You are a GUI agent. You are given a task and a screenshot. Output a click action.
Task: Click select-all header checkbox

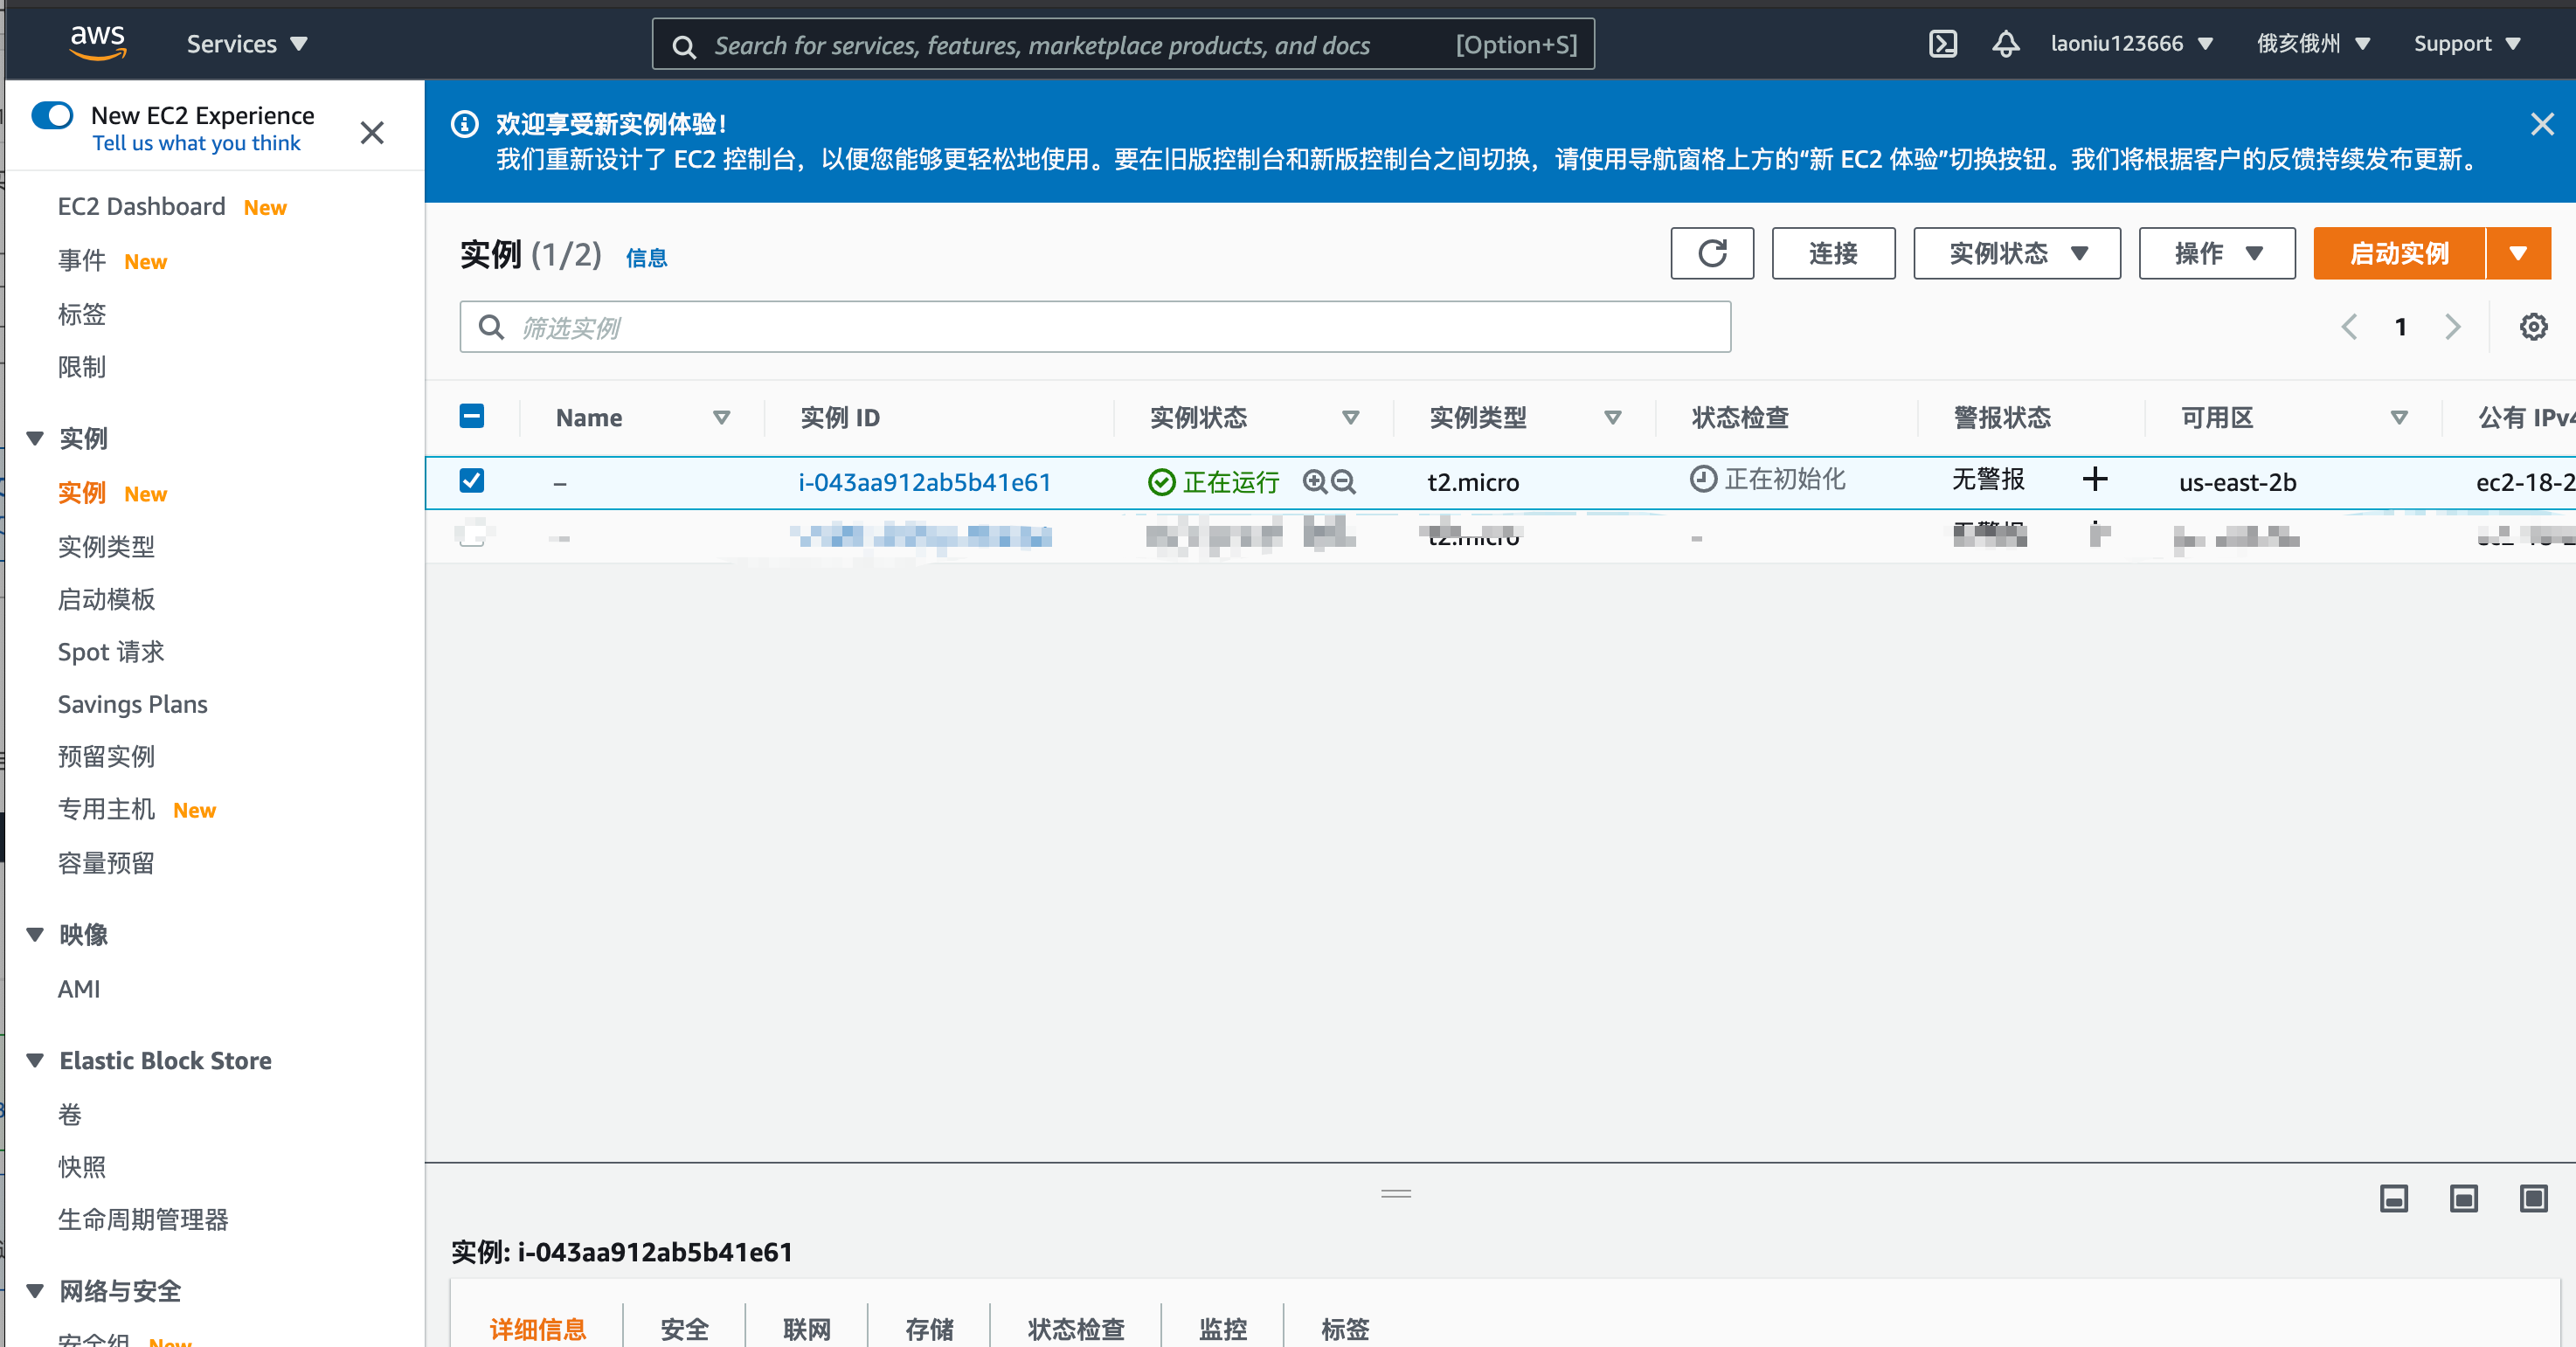pyautogui.click(x=471, y=416)
